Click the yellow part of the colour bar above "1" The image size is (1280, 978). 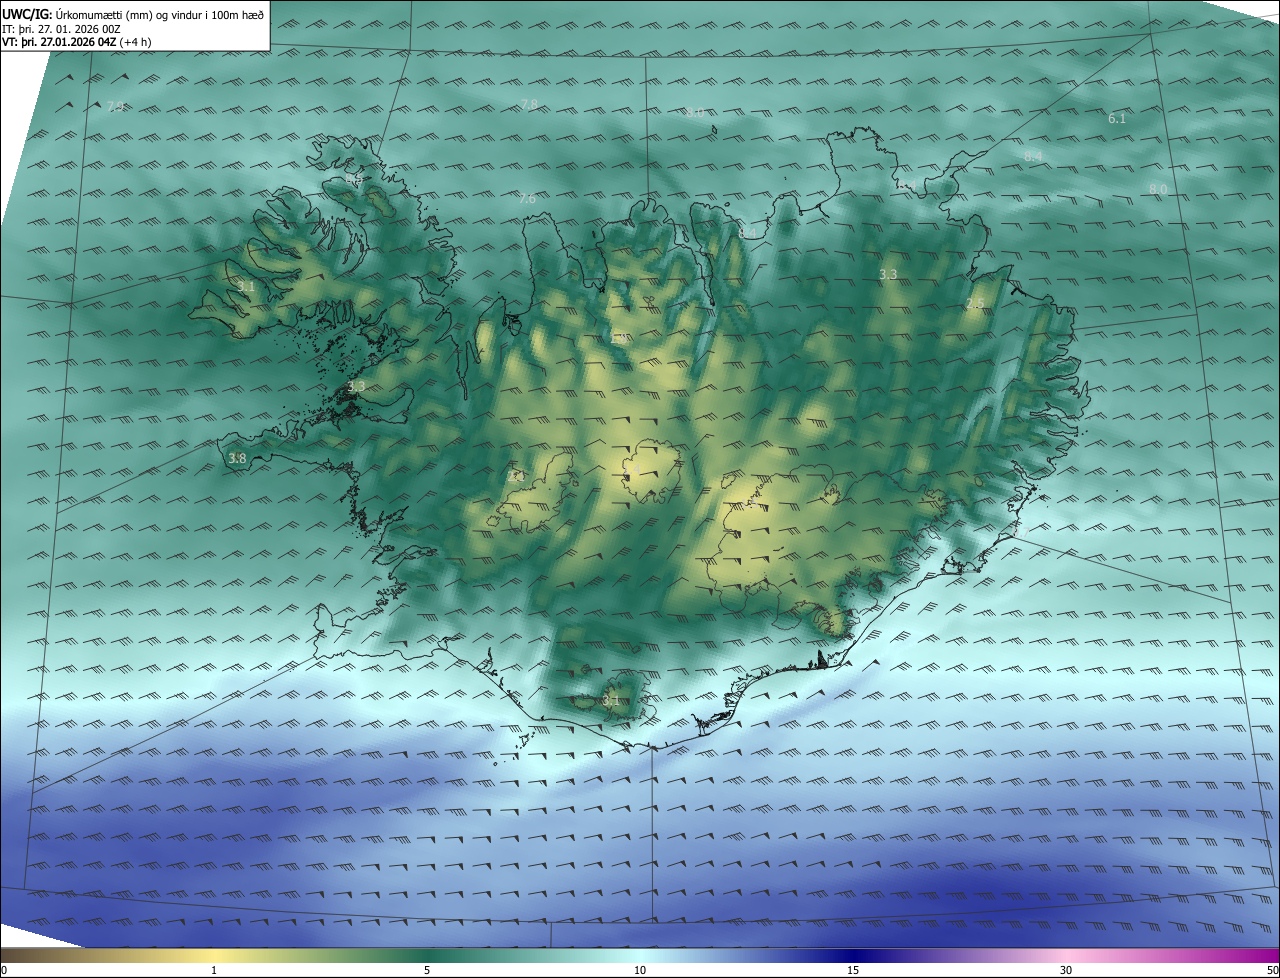pos(214,955)
